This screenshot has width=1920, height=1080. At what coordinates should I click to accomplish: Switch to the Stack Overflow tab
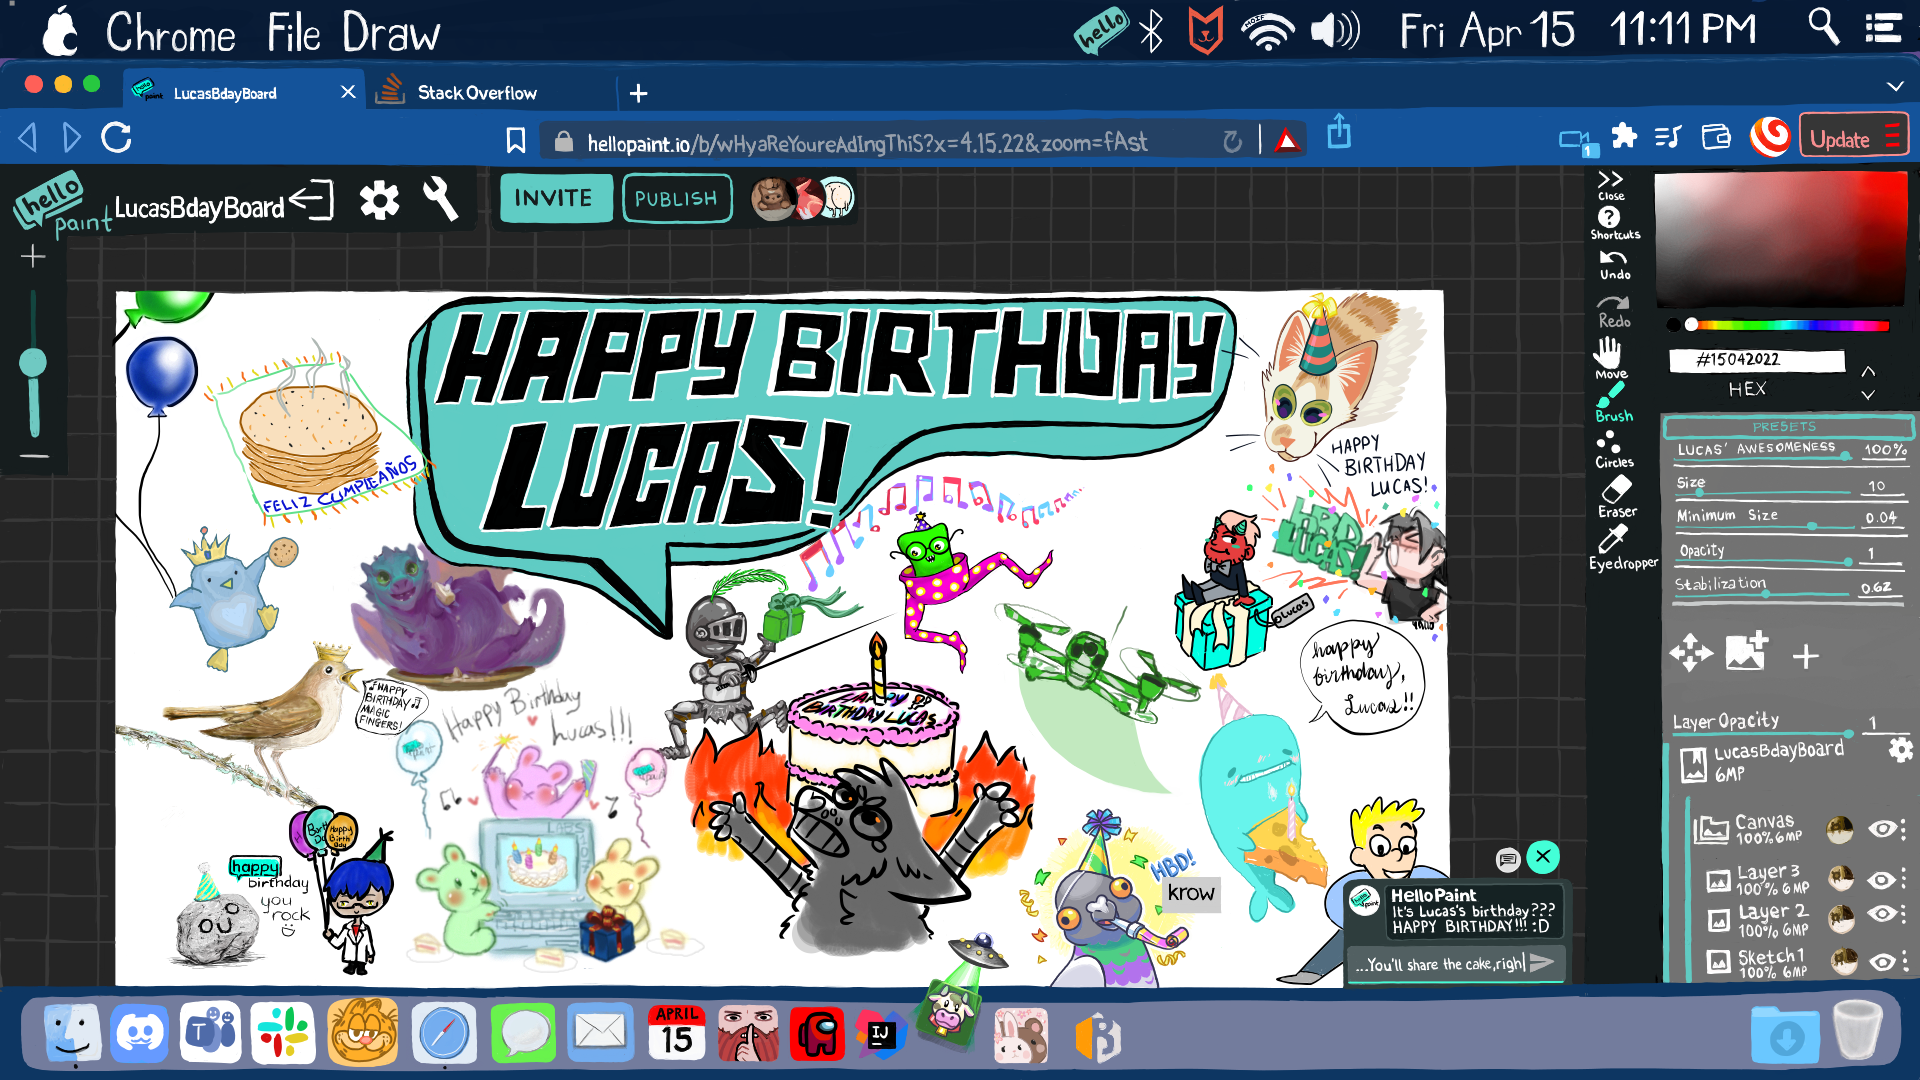coord(477,93)
